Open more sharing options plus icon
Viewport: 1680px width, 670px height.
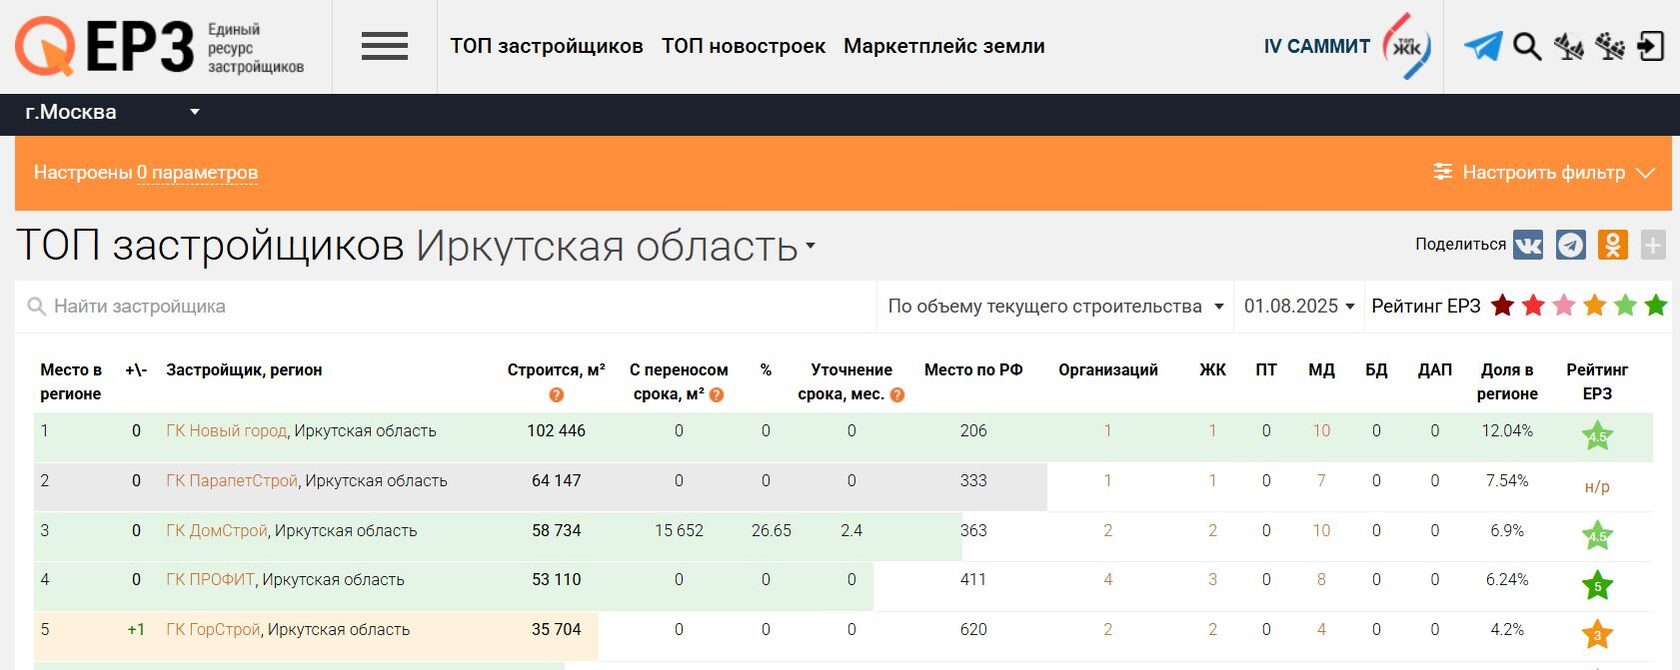point(1653,244)
